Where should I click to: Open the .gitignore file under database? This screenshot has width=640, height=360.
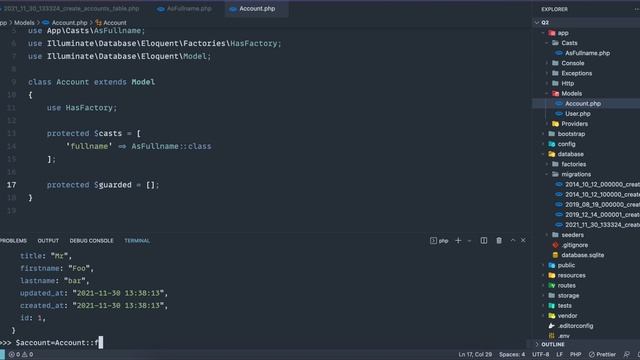point(575,245)
